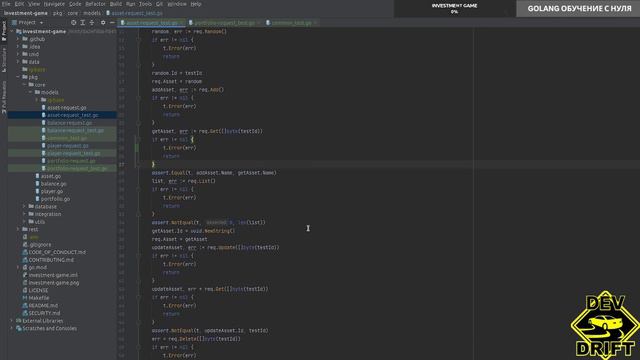Open asset.go in the project tree
The height and width of the screenshot is (360, 640).
tap(51, 176)
